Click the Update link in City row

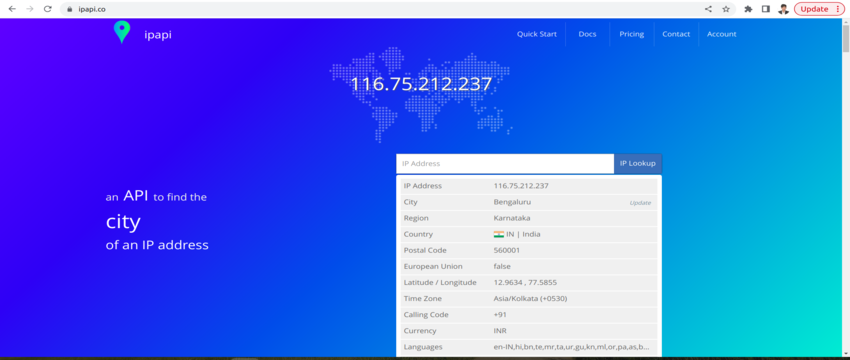point(640,203)
